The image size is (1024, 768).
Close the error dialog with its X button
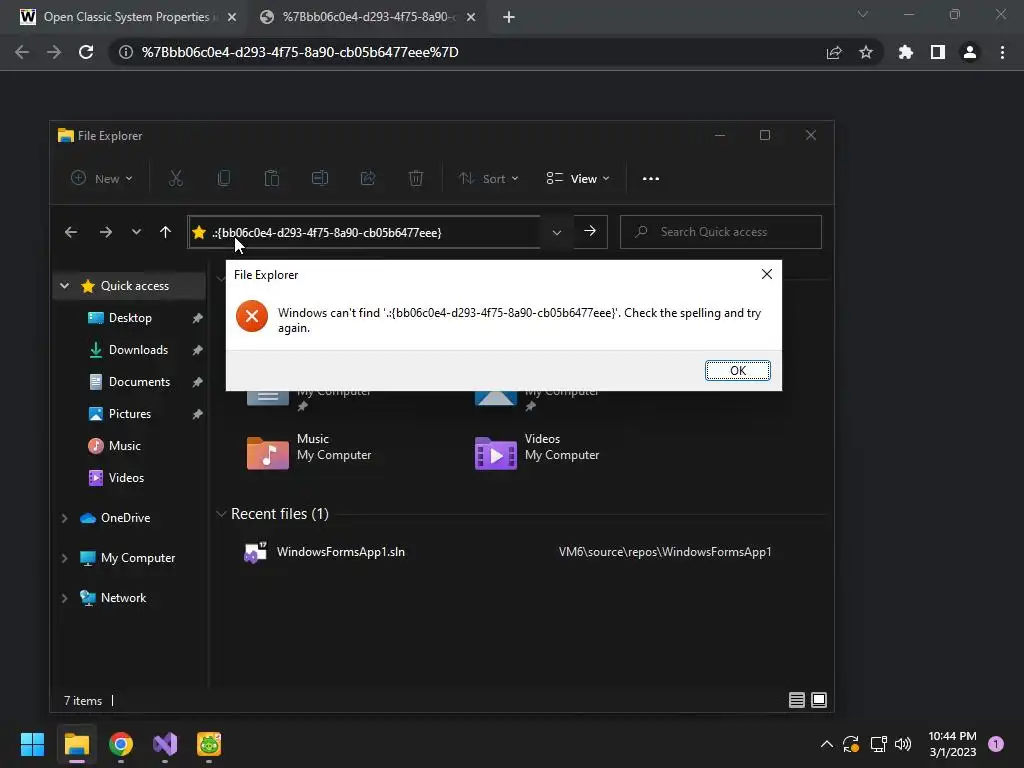pos(767,274)
